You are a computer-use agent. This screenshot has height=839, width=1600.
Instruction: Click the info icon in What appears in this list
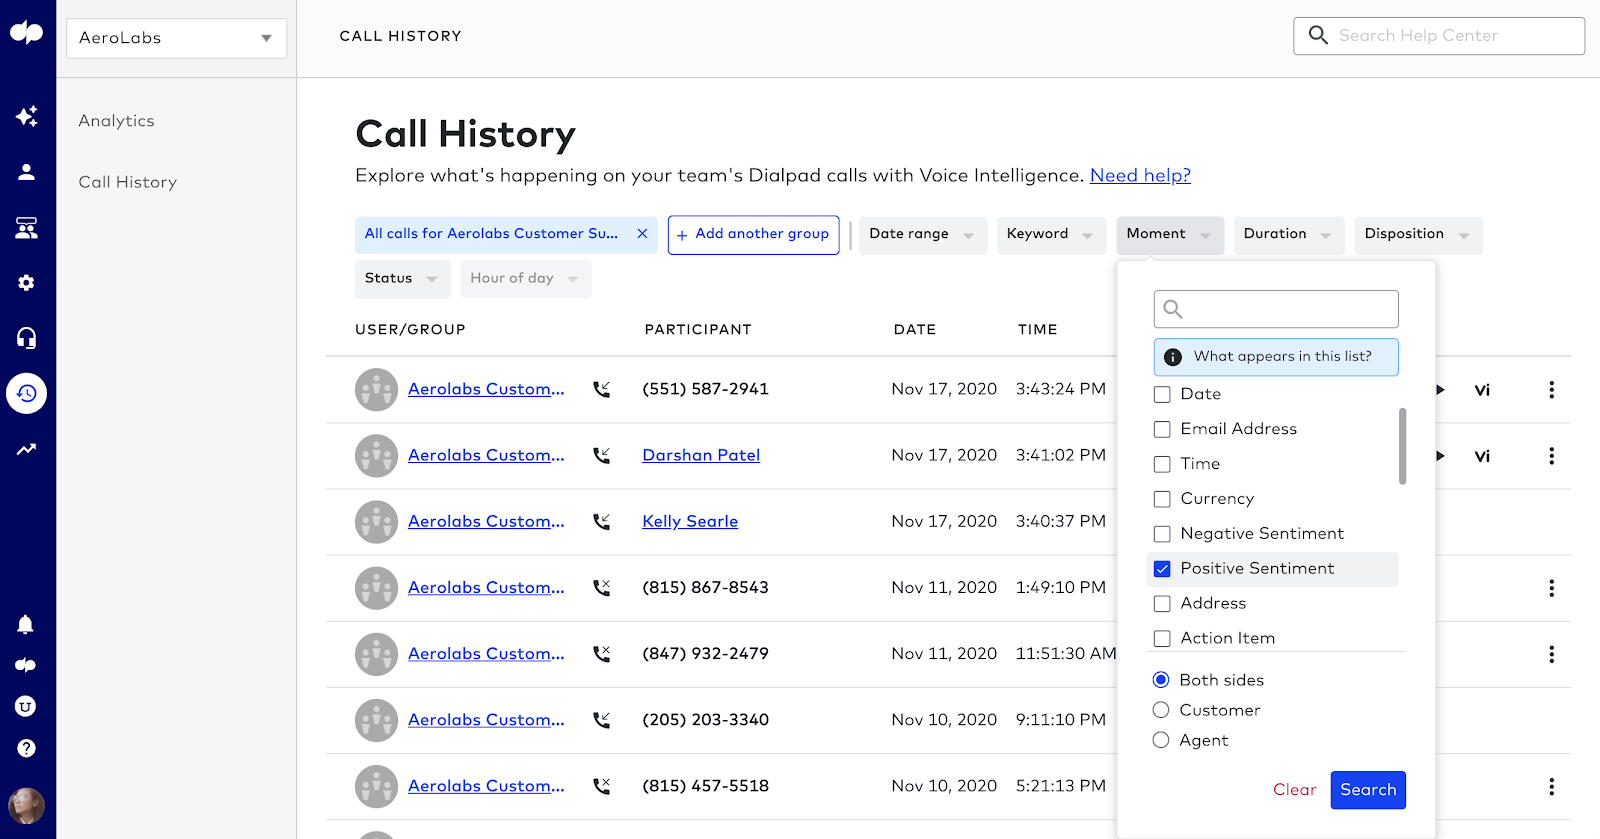[x=1173, y=357]
